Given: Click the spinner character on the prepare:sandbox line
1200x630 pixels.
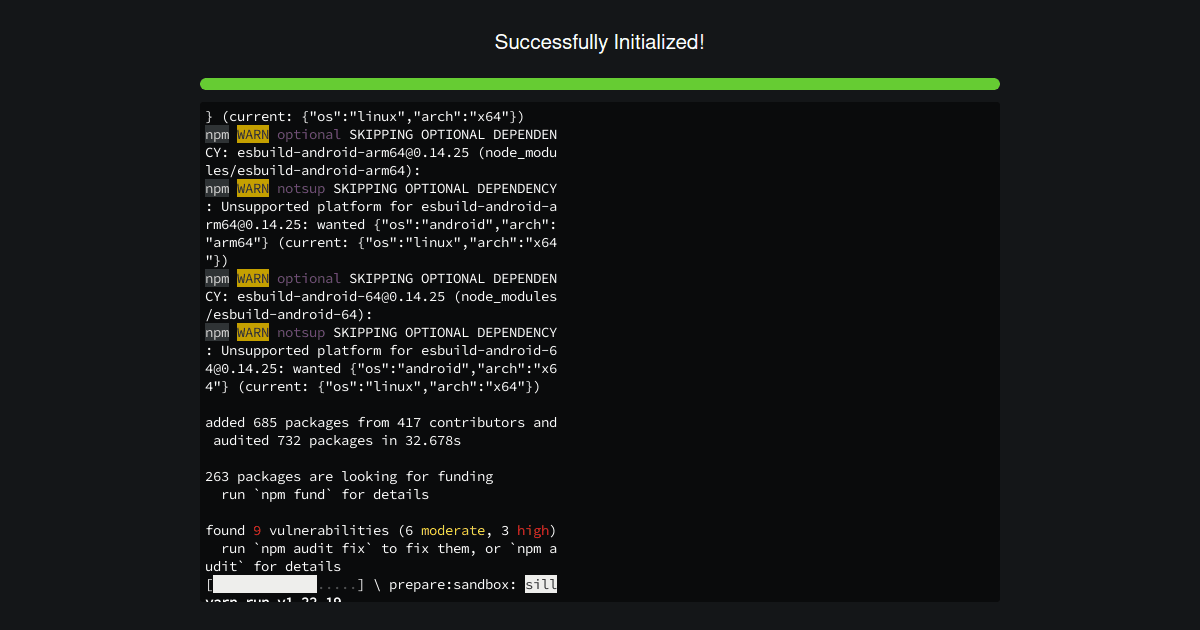Looking at the screenshot, I should click(x=376, y=584).
